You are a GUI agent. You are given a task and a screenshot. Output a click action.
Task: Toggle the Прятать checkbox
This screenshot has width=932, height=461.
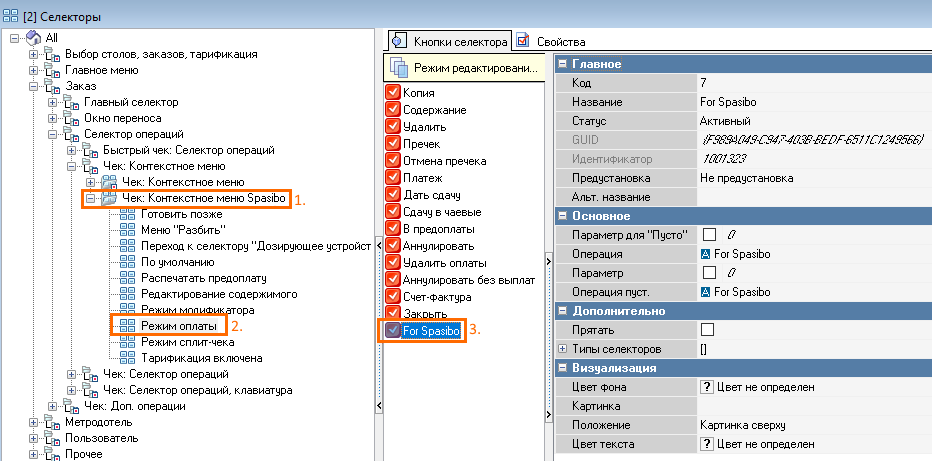(x=708, y=330)
